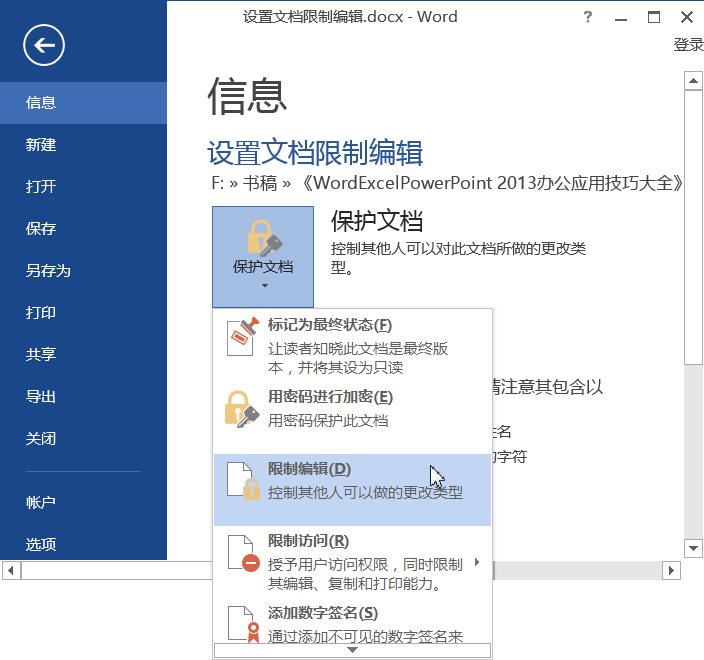Click the file path starting with F: » 书稿
This screenshot has height=660, width=704.
pos(446,183)
